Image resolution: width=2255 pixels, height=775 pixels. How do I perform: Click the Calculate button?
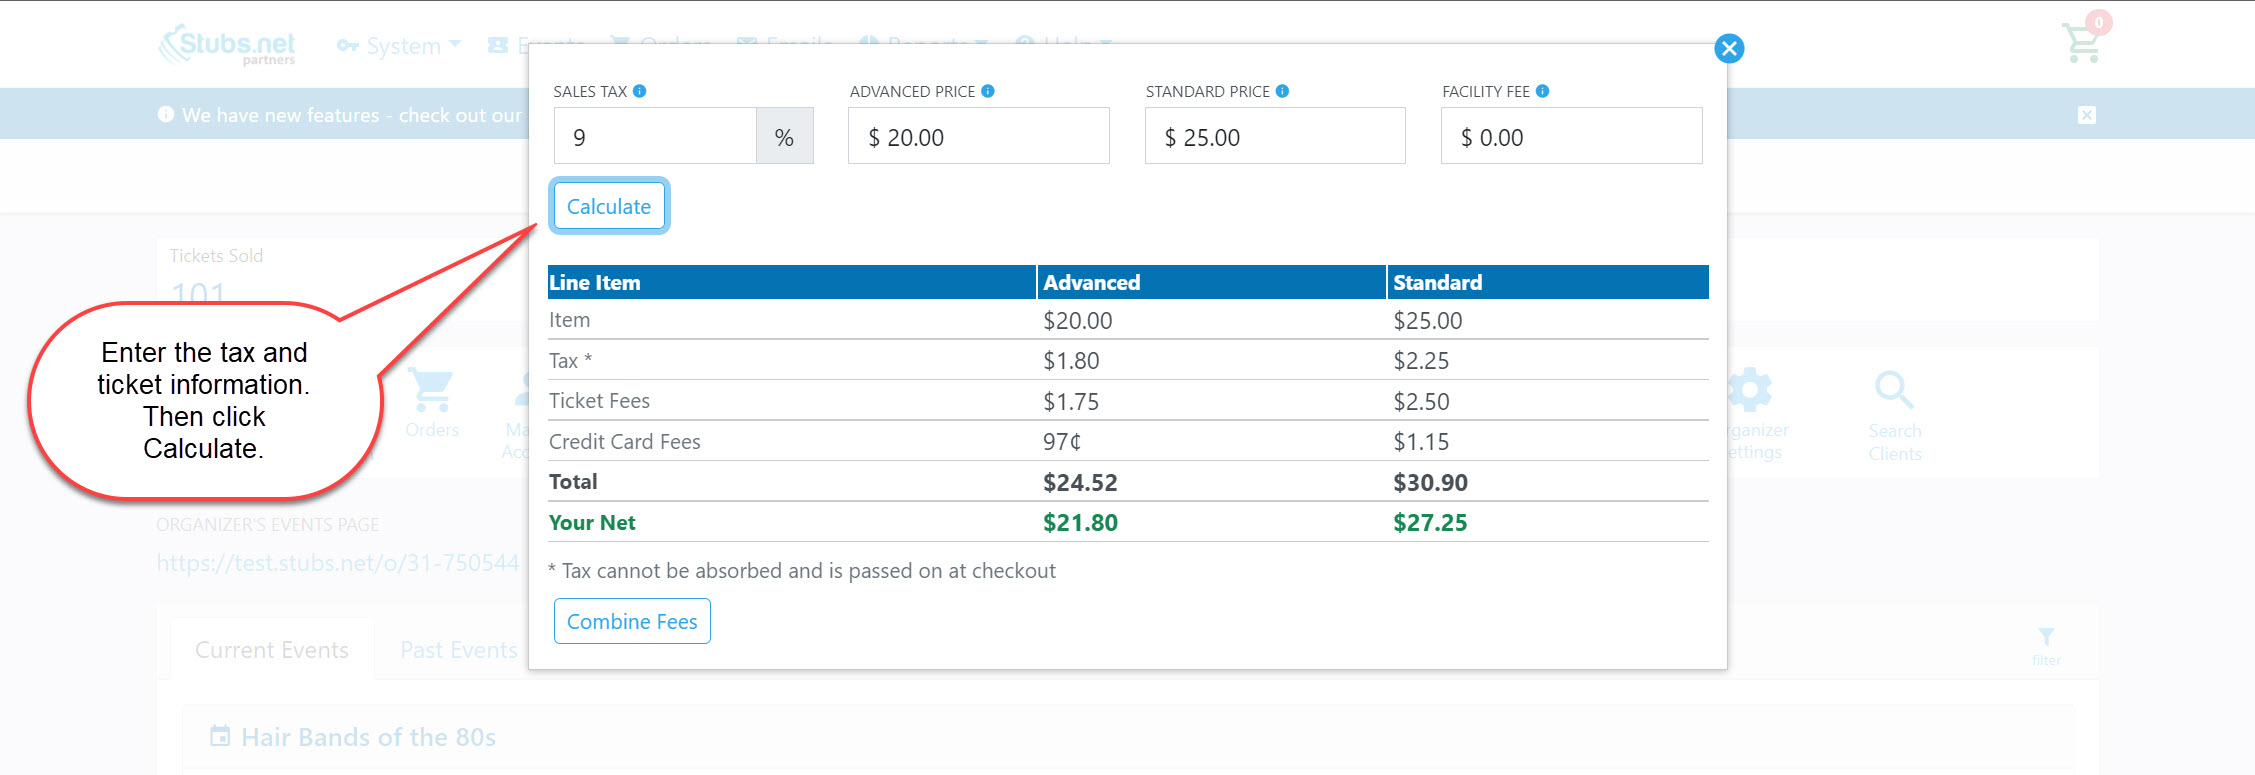pyautogui.click(x=609, y=206)
